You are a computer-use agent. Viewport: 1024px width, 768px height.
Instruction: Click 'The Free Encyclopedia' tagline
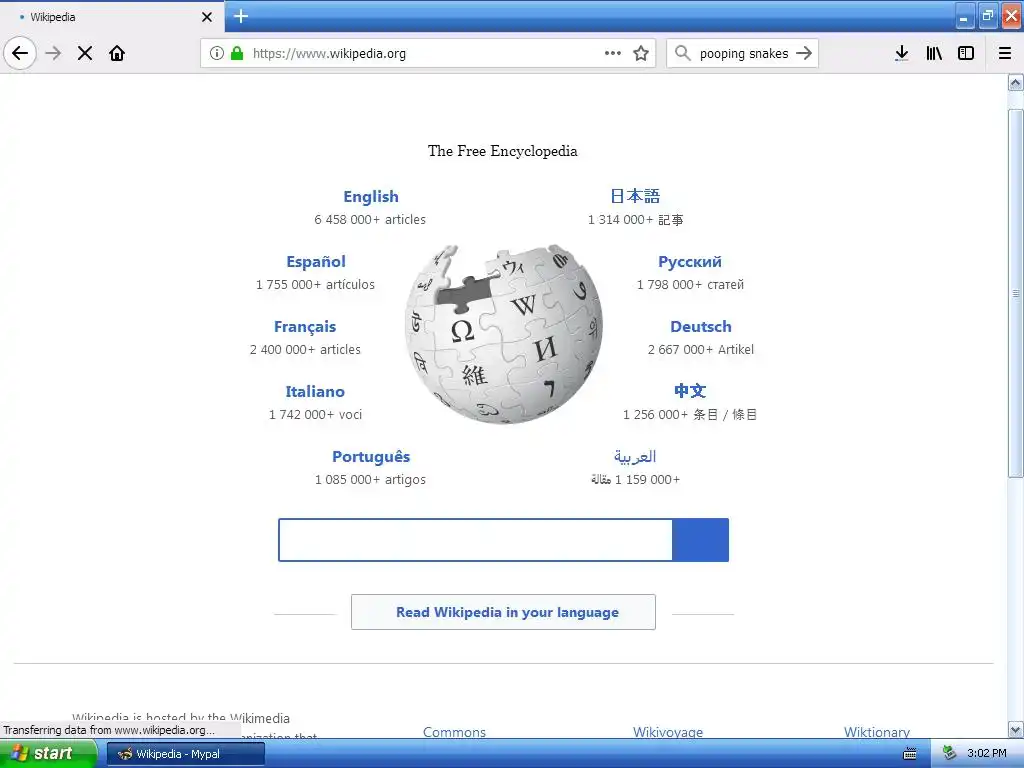(x=502, y=151)
